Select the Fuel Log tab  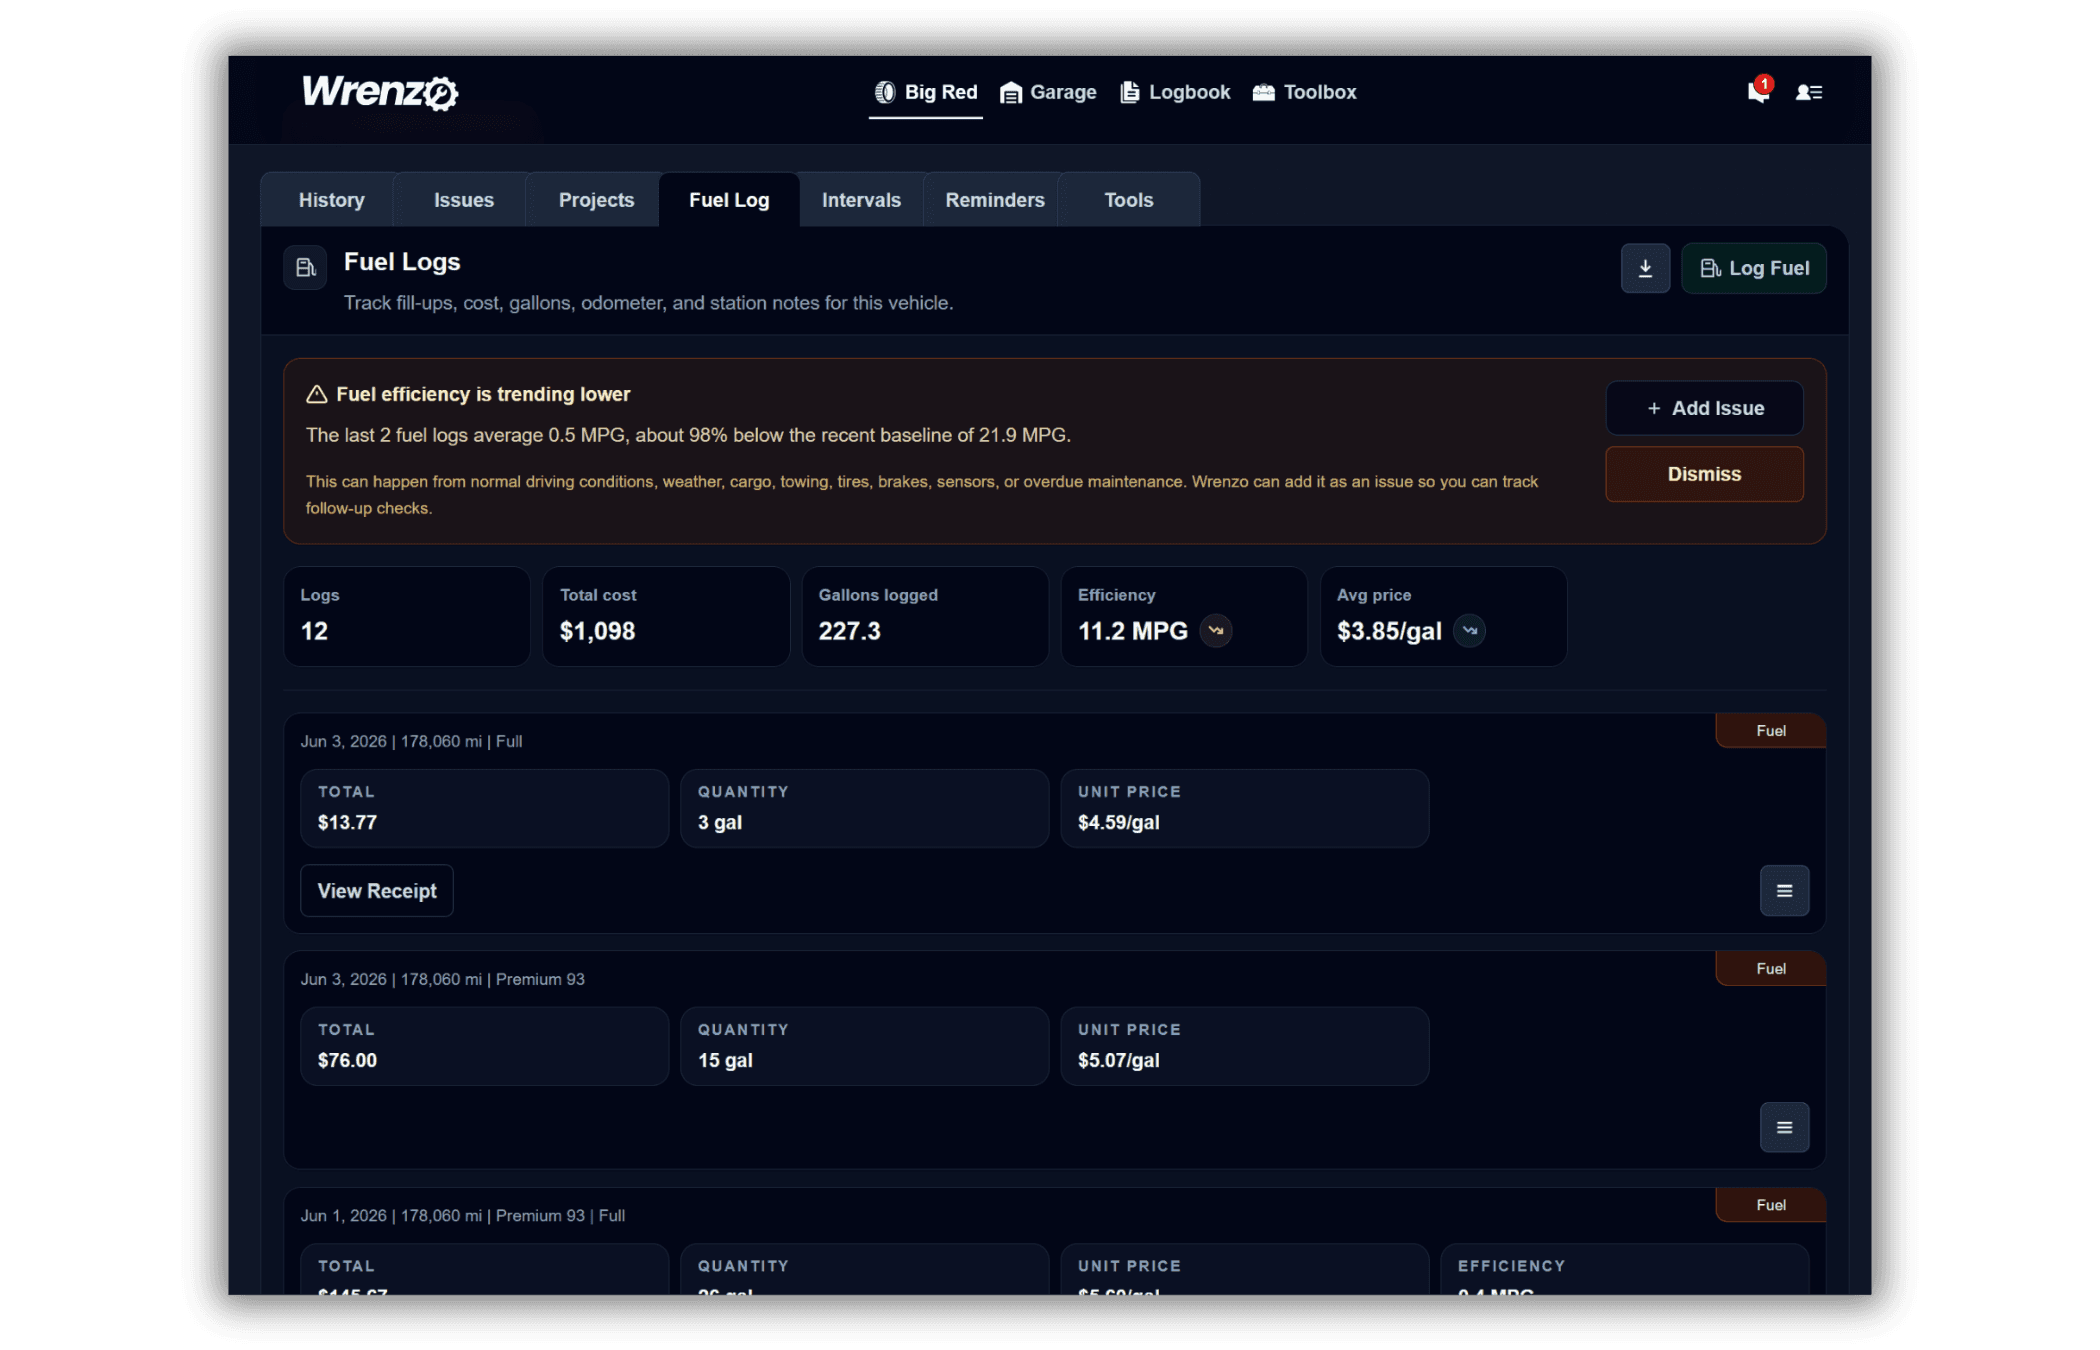coord(729,200)
